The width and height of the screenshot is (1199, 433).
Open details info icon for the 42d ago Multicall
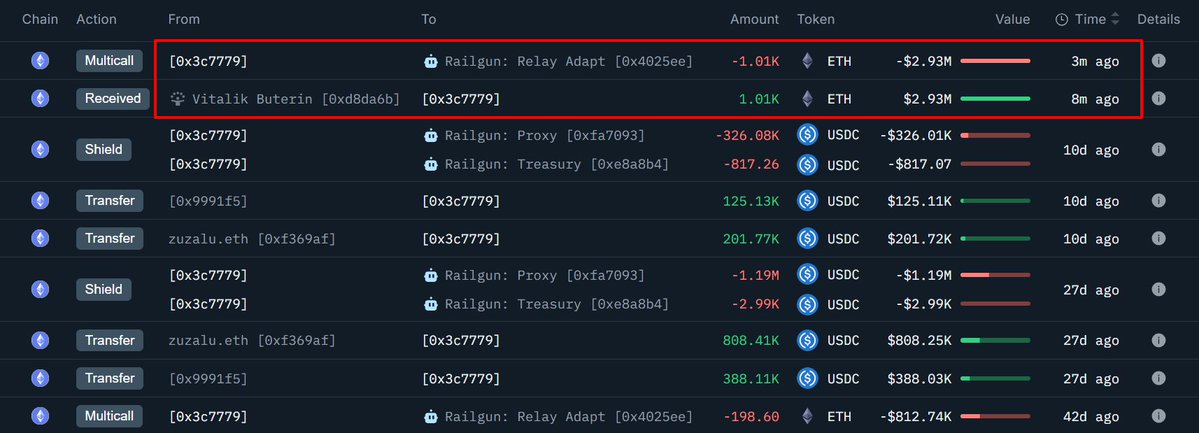1158,416
